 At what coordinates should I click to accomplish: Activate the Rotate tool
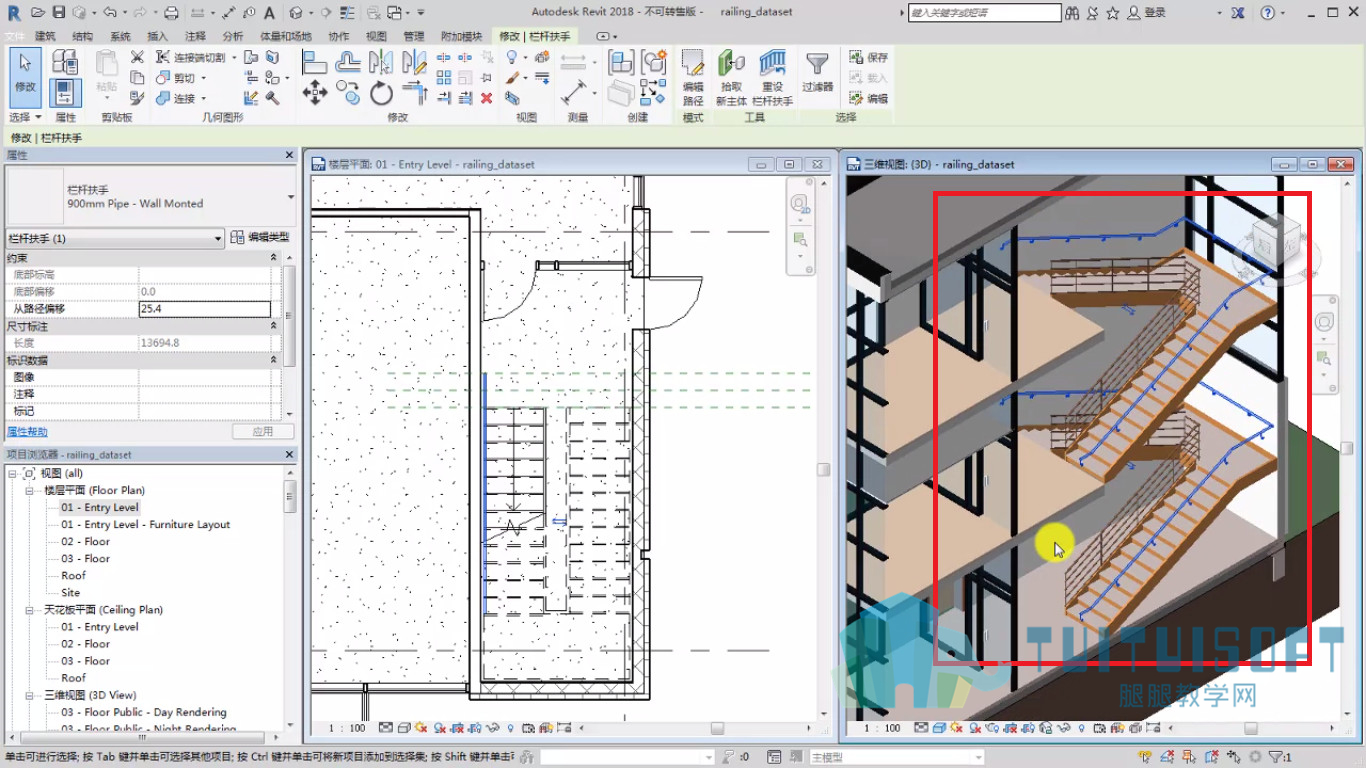381,94
